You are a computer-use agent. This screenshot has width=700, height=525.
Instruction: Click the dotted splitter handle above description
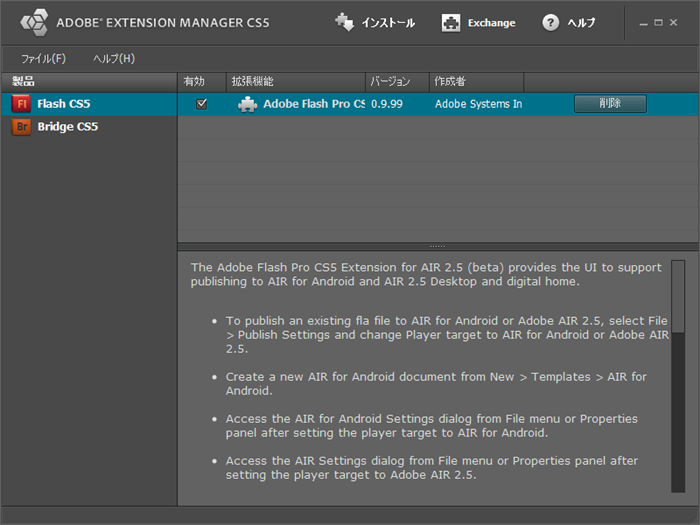(x=438, y=246)
